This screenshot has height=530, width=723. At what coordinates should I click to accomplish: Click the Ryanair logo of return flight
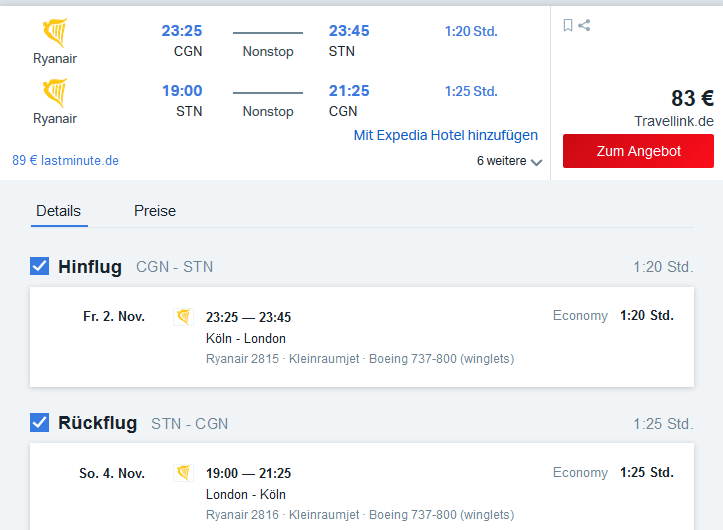(x=54, y=93)
